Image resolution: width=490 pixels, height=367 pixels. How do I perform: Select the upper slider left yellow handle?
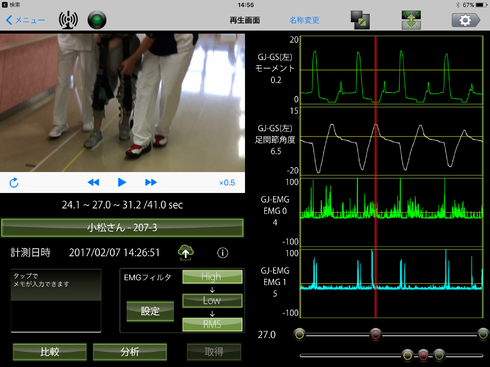click(x=299, y=334)
